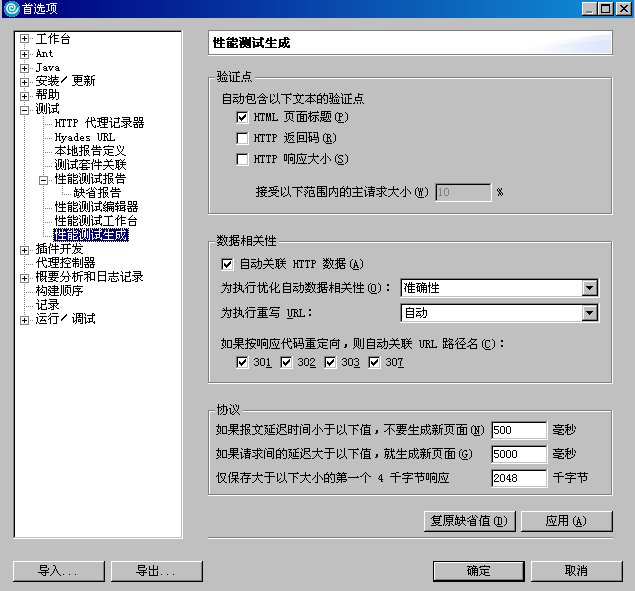Screen dimensions: 635x591
Task: Select Hyades URL in the tree
Action: click(x=85, y=137)
